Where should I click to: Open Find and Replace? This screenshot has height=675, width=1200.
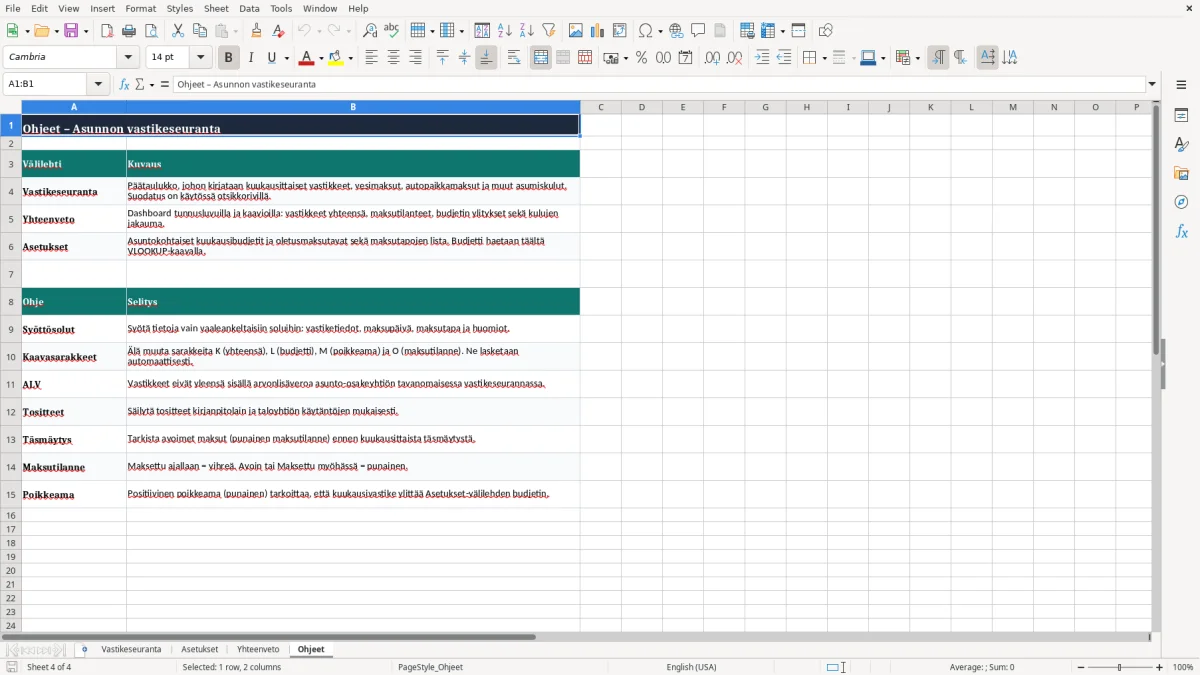(x=370, y=31)
